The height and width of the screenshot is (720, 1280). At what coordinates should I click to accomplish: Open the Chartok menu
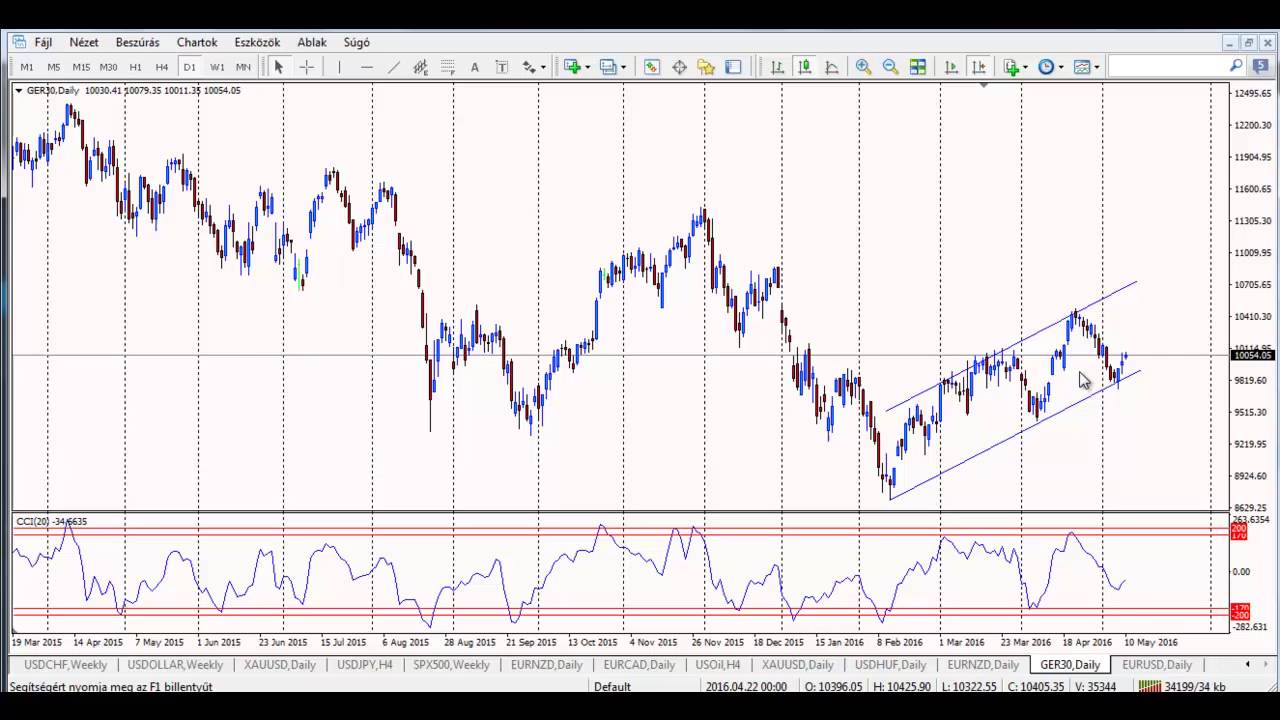pos(197,42)
